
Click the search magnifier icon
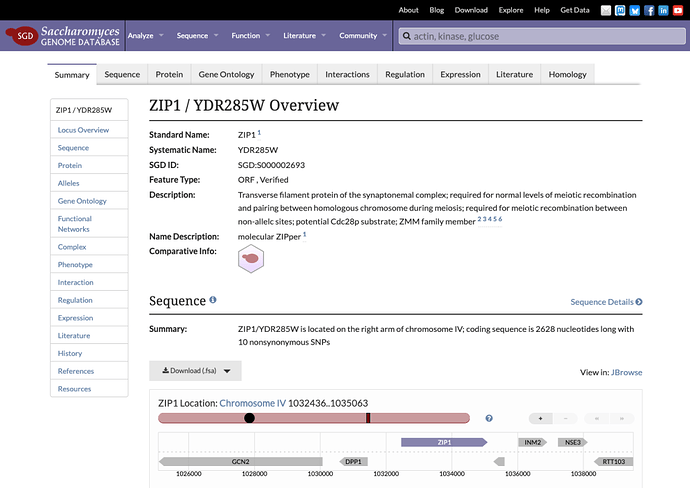[407, 36]
